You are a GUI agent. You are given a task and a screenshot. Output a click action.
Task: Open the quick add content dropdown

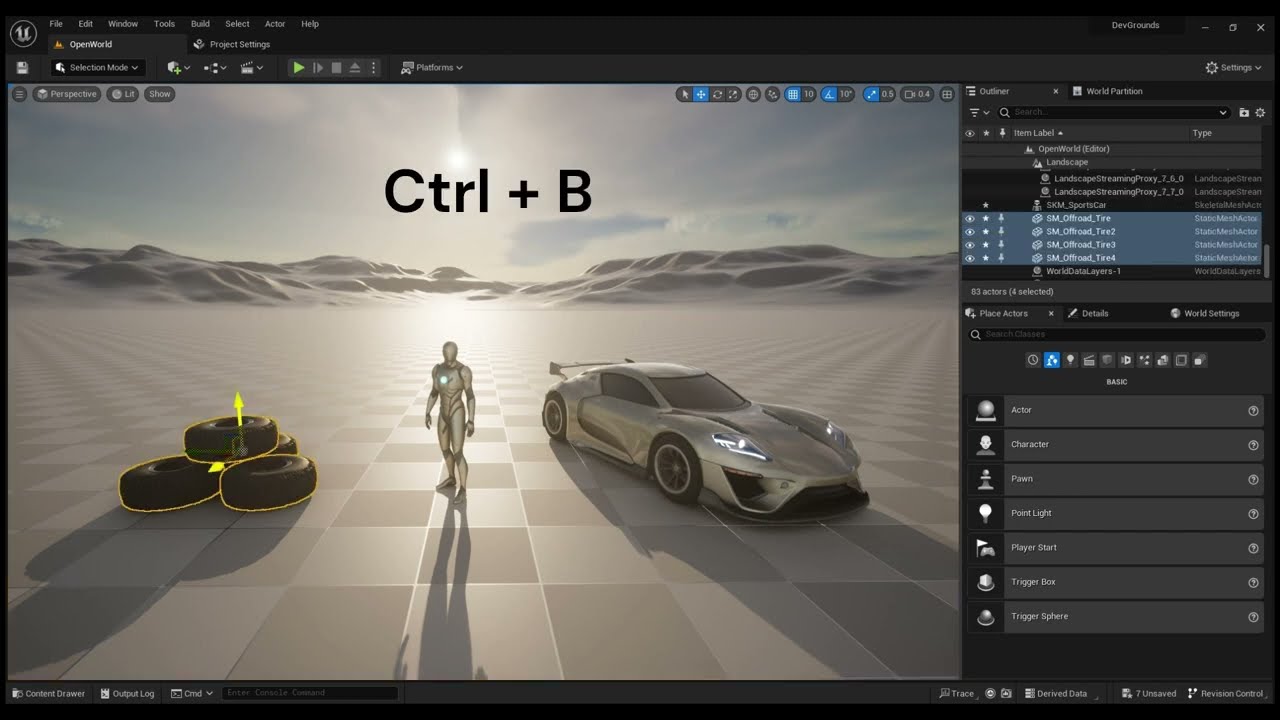coord(179,67)
